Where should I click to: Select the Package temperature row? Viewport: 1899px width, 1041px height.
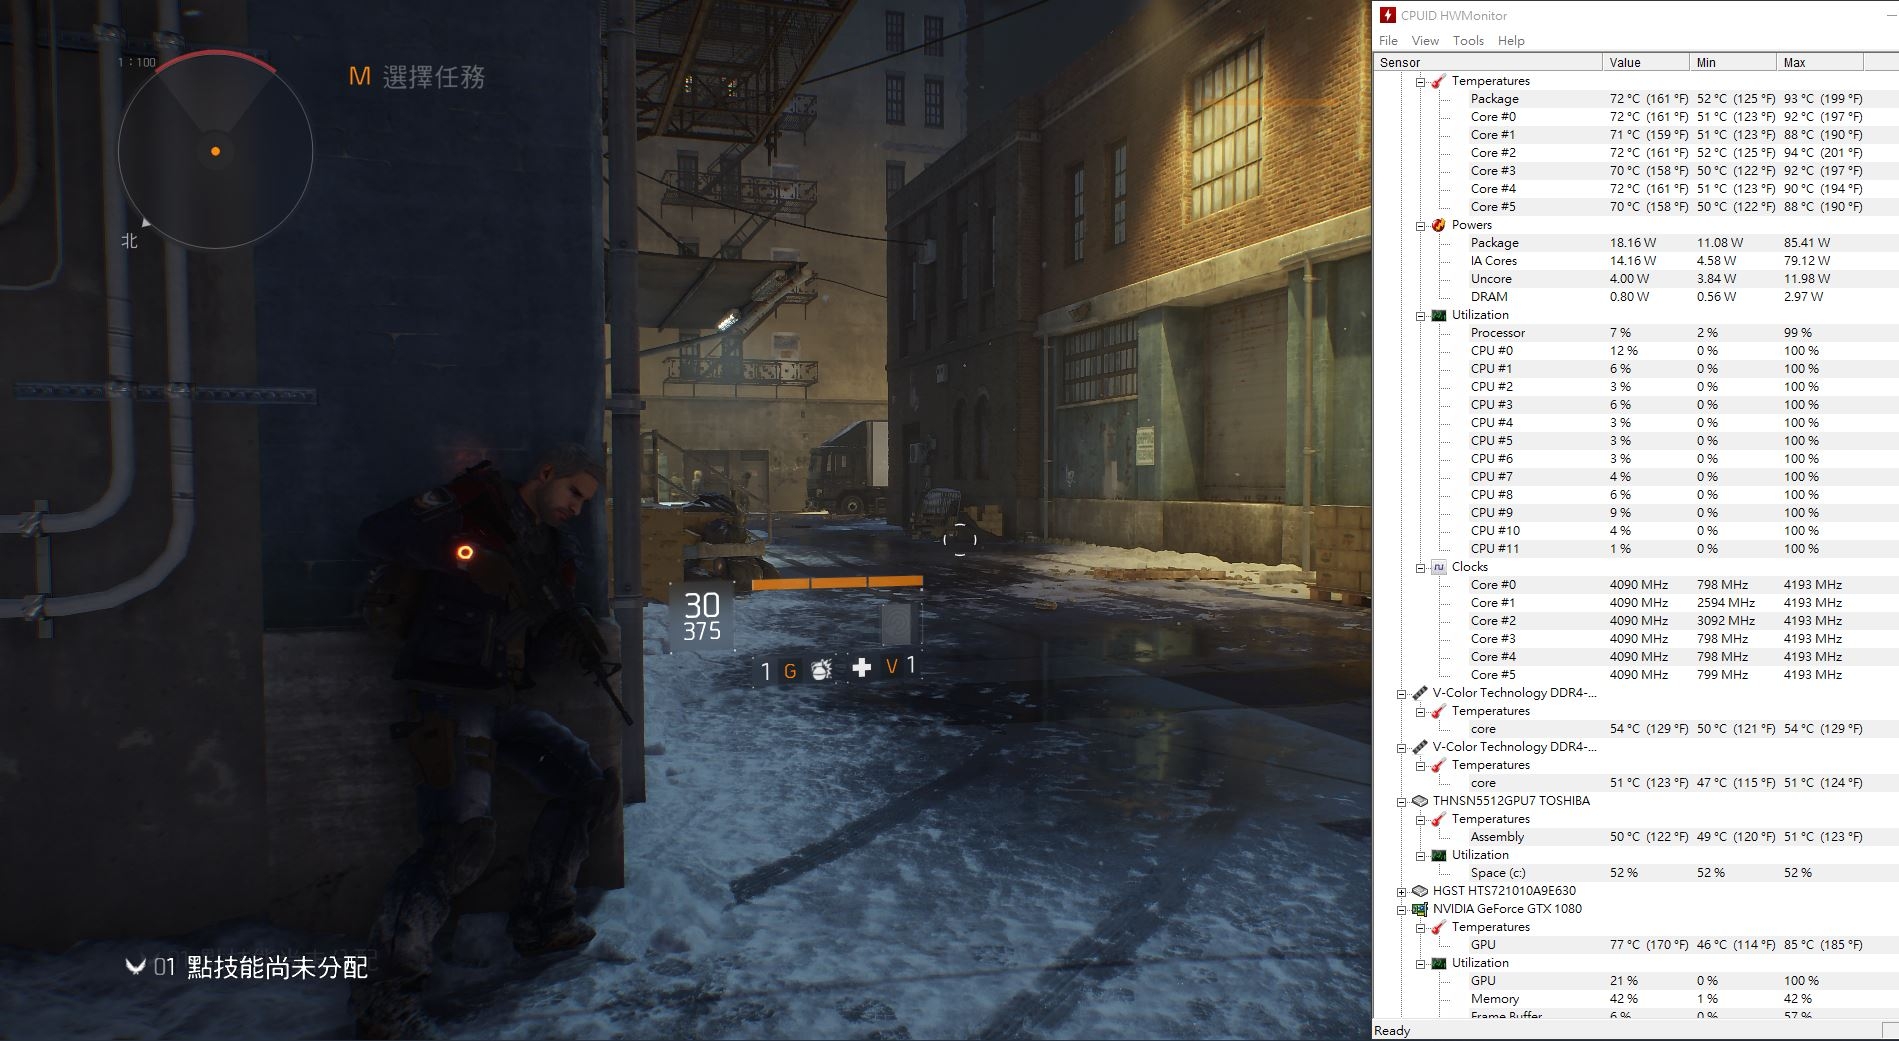[1682, 99]
